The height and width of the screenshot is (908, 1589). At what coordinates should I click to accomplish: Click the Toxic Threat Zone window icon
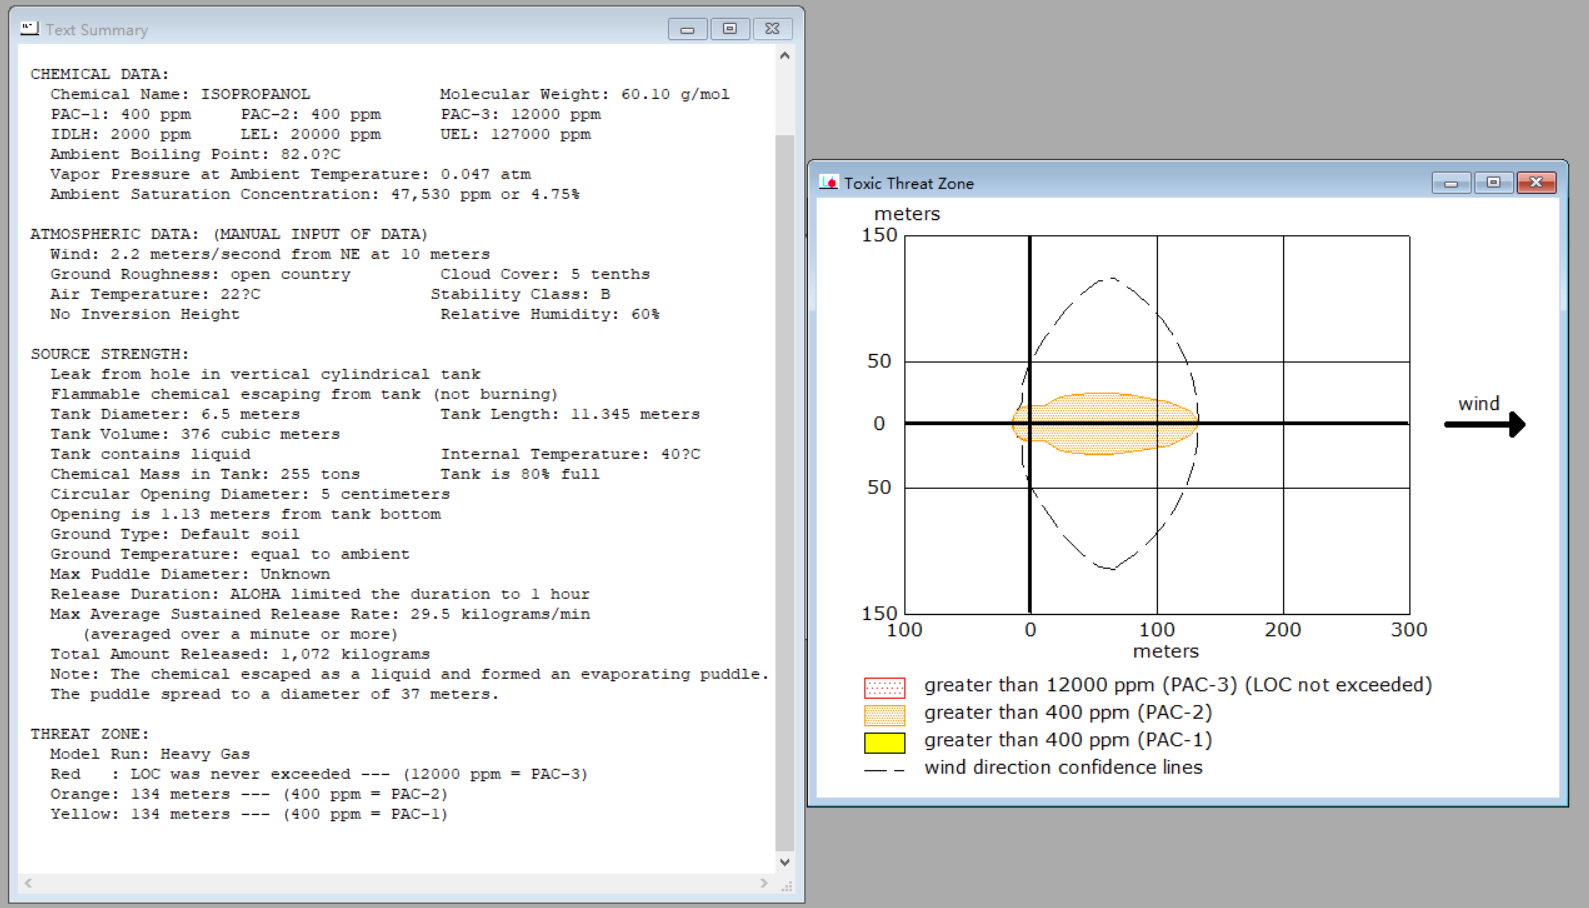pos(828,182)
